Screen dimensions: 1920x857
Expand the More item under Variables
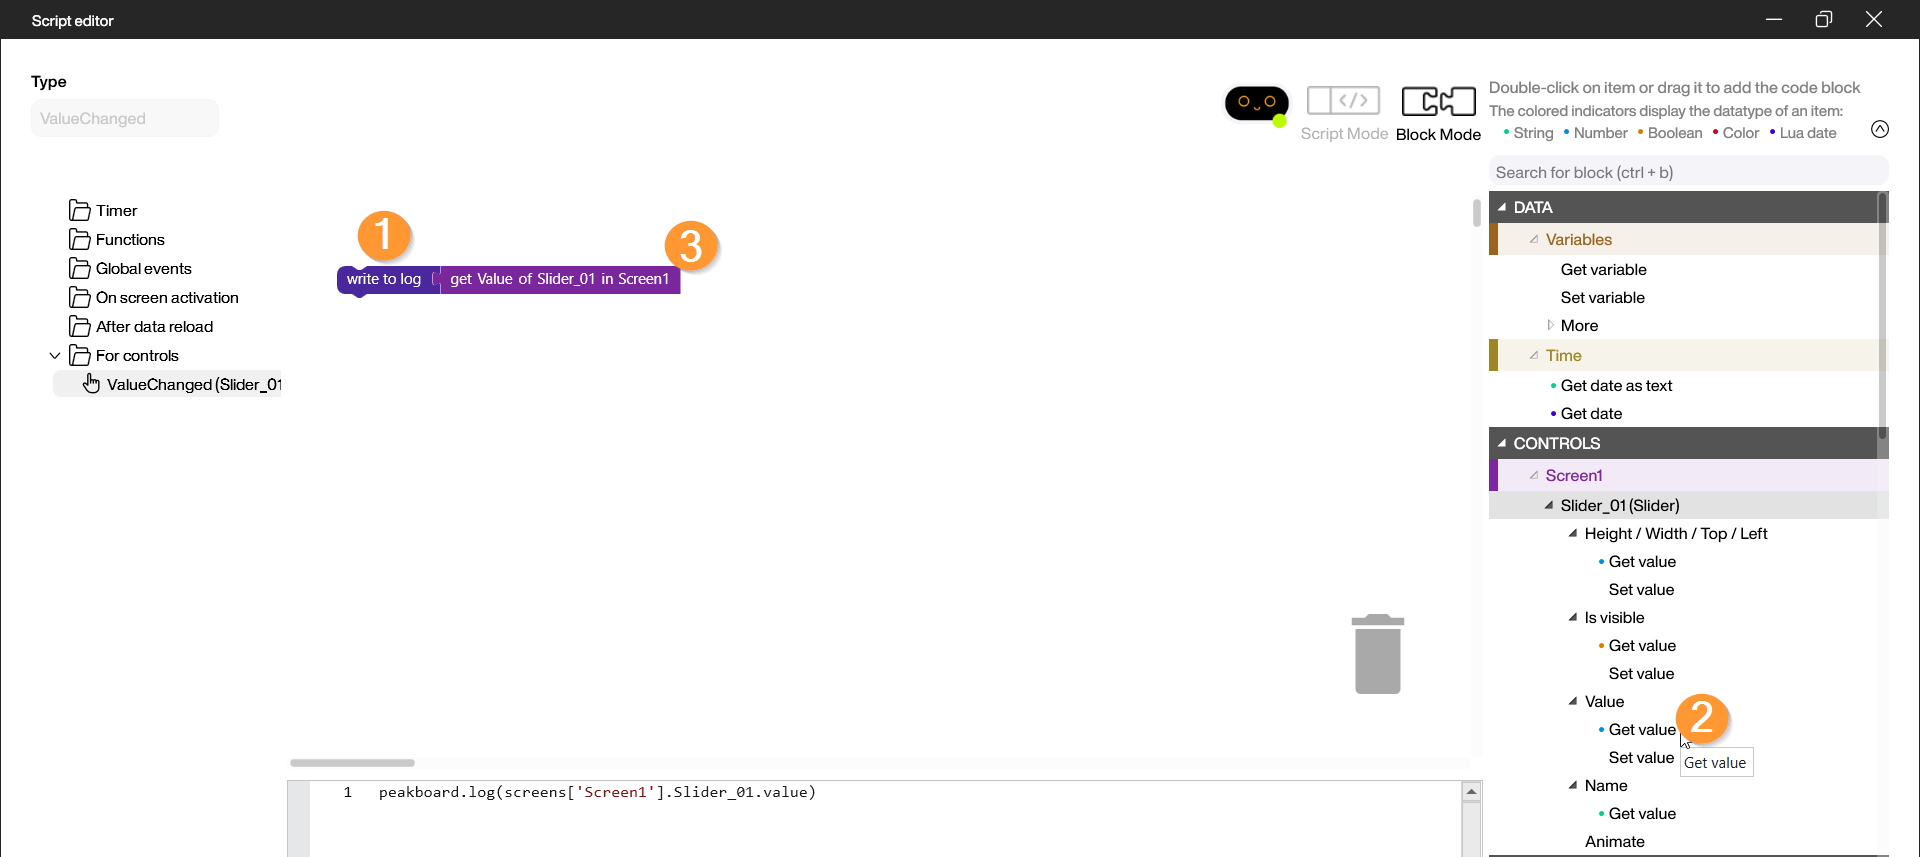pos(1550,325)
